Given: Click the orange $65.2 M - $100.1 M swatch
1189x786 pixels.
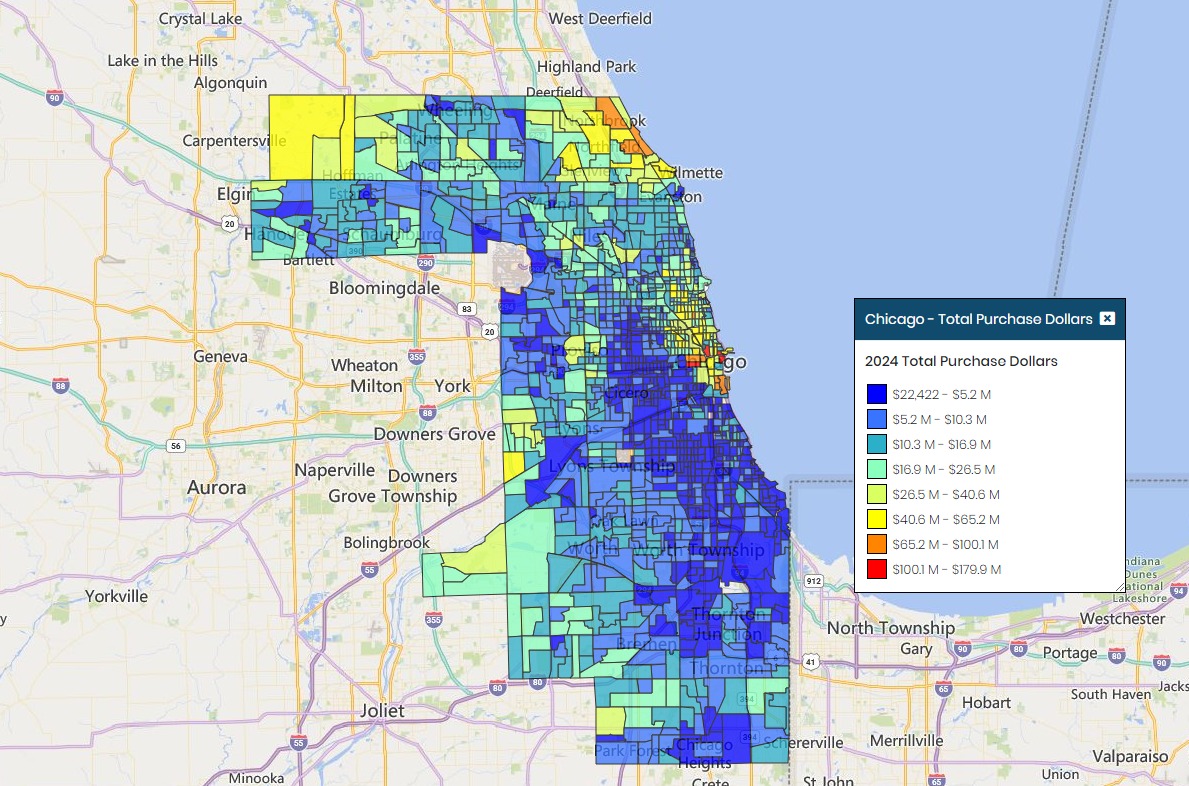Looking at the screenshot, I should point(877,544).
